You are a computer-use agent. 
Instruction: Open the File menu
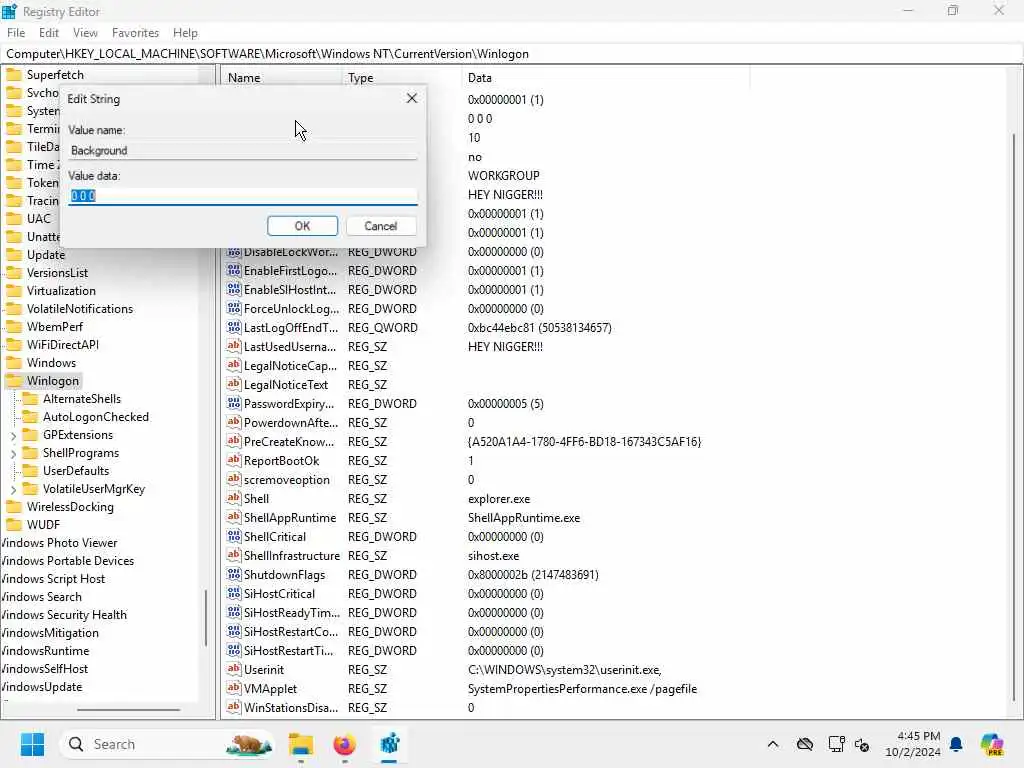click(x=16, y=33)
